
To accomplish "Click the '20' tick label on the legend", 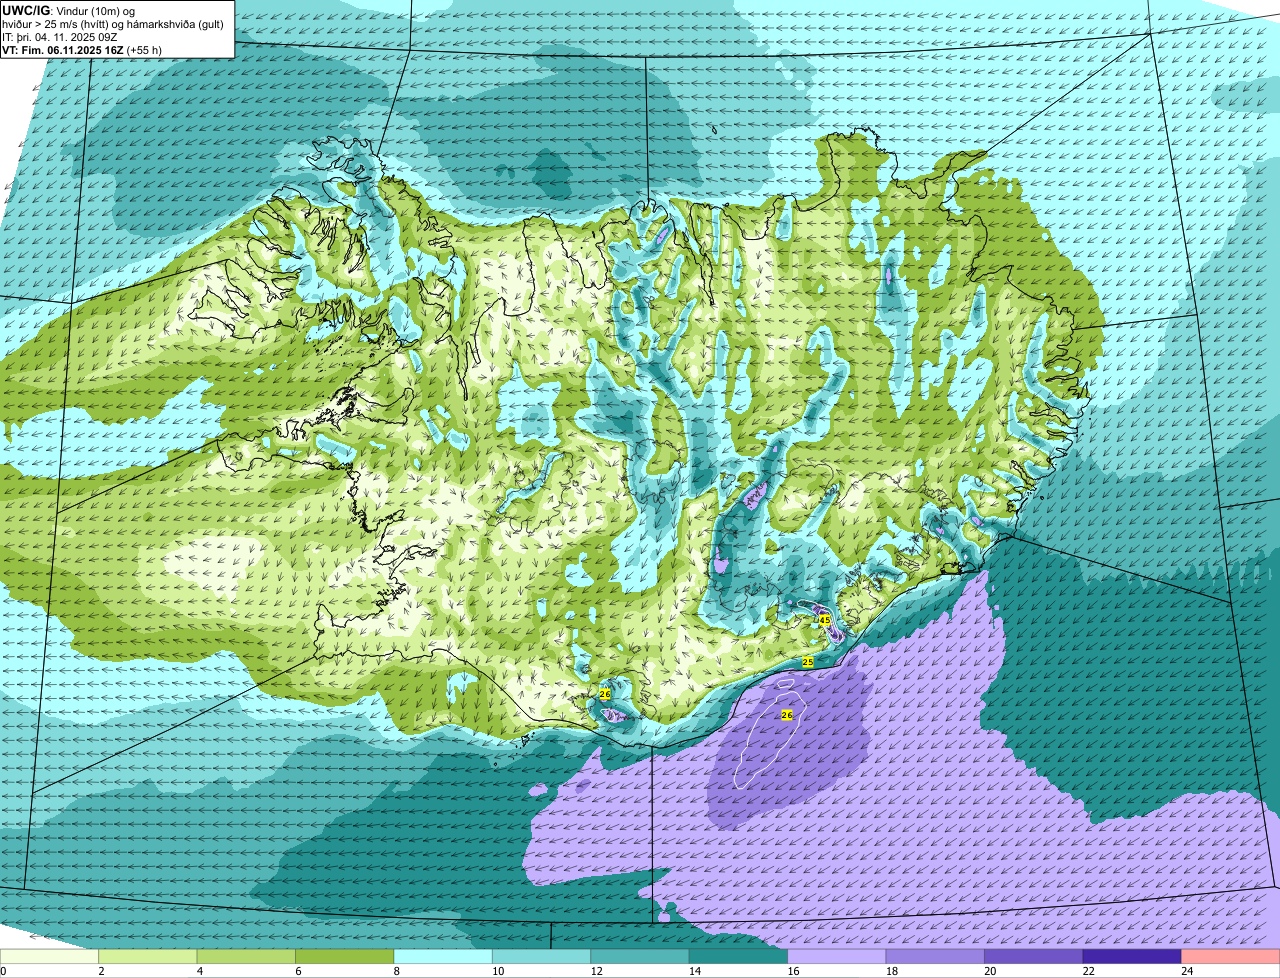I will pos(989,971).
